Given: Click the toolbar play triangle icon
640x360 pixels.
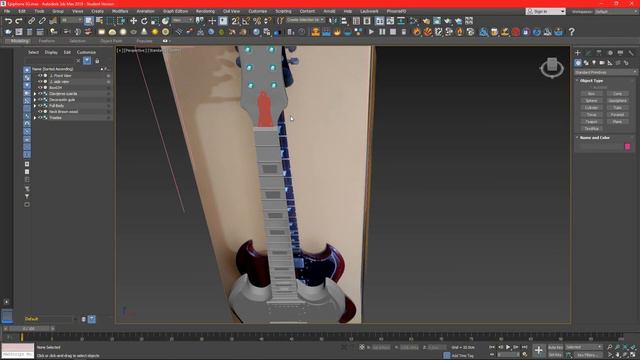Looking at the screenshot, I should (371, 31).
